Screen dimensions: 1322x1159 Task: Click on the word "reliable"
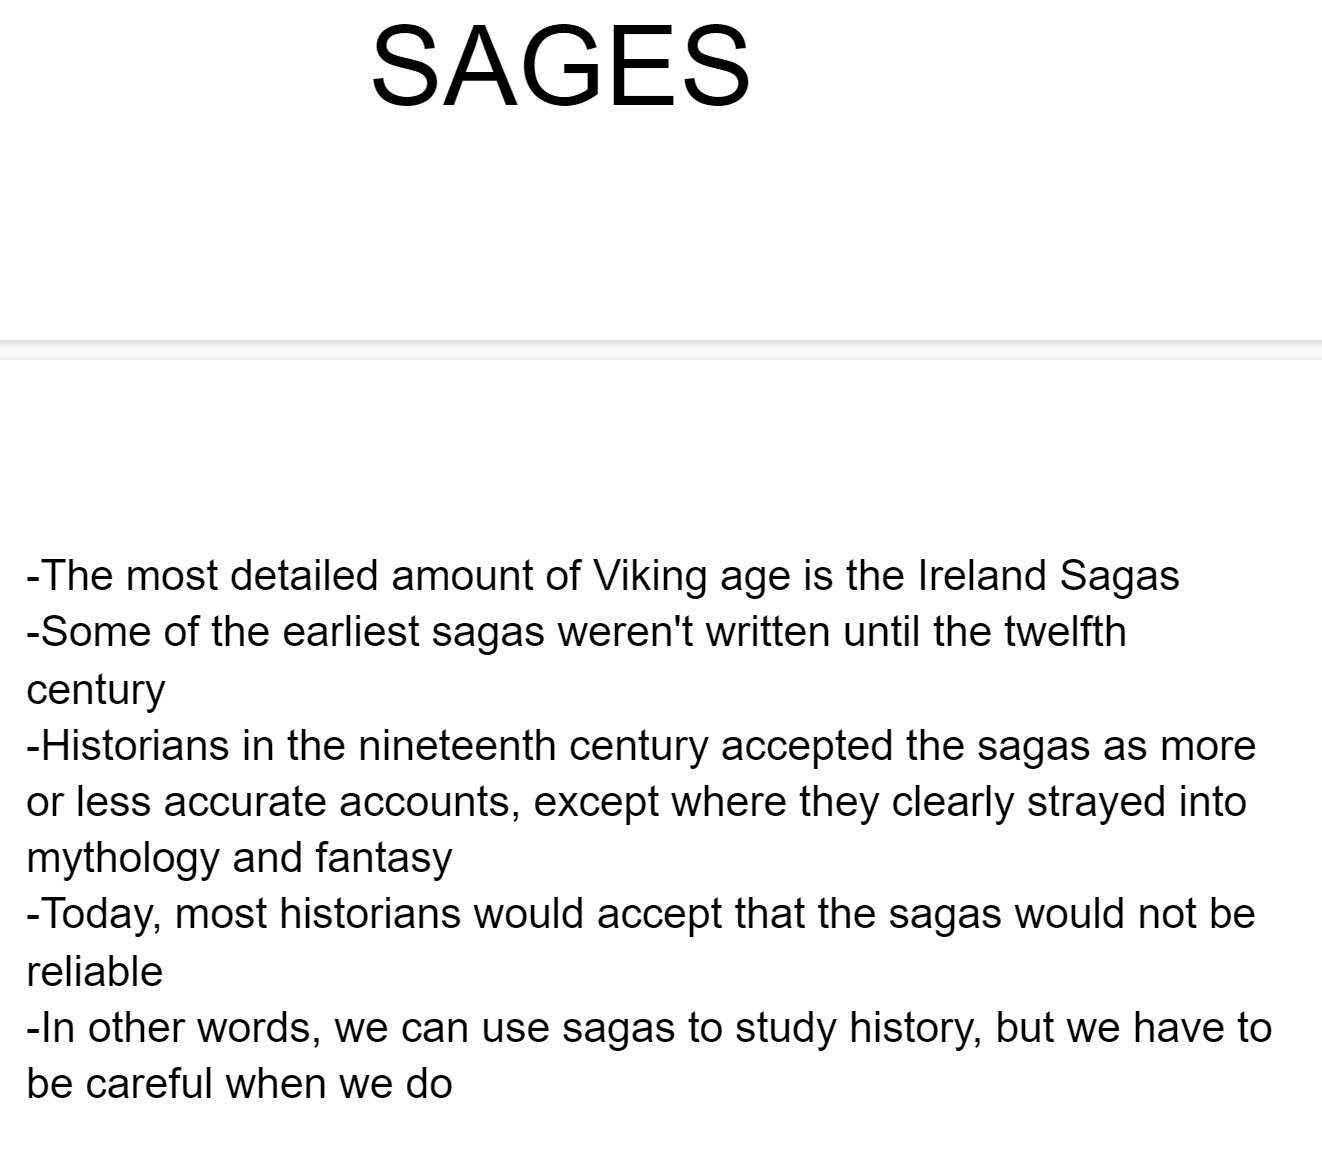pos(94,971)
